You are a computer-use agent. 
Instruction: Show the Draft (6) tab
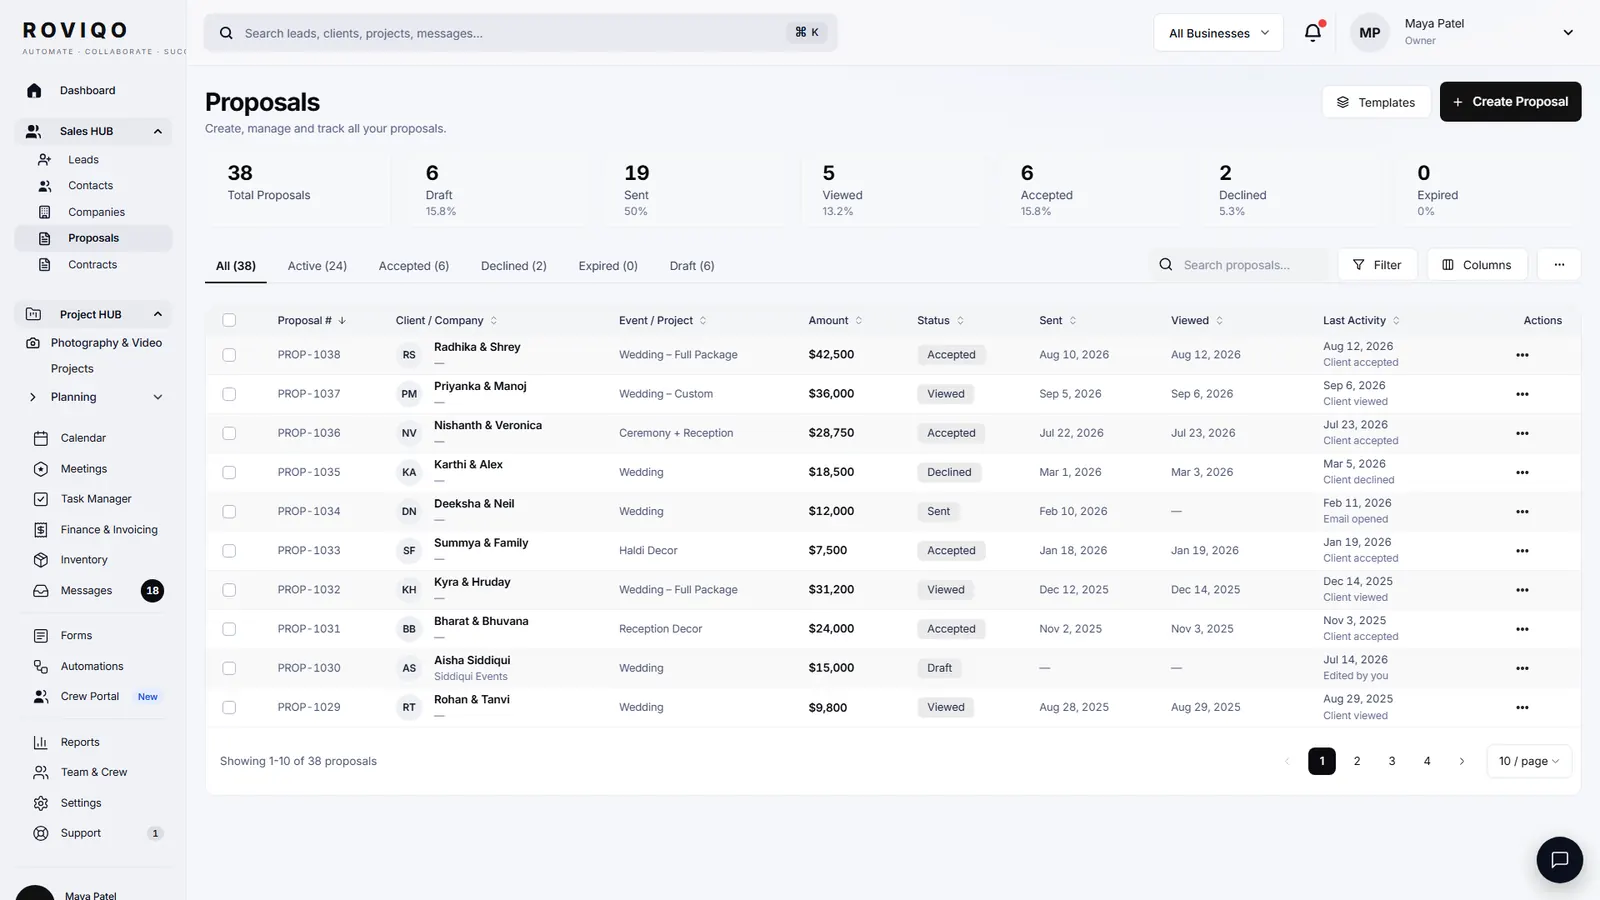click(692, 266)
